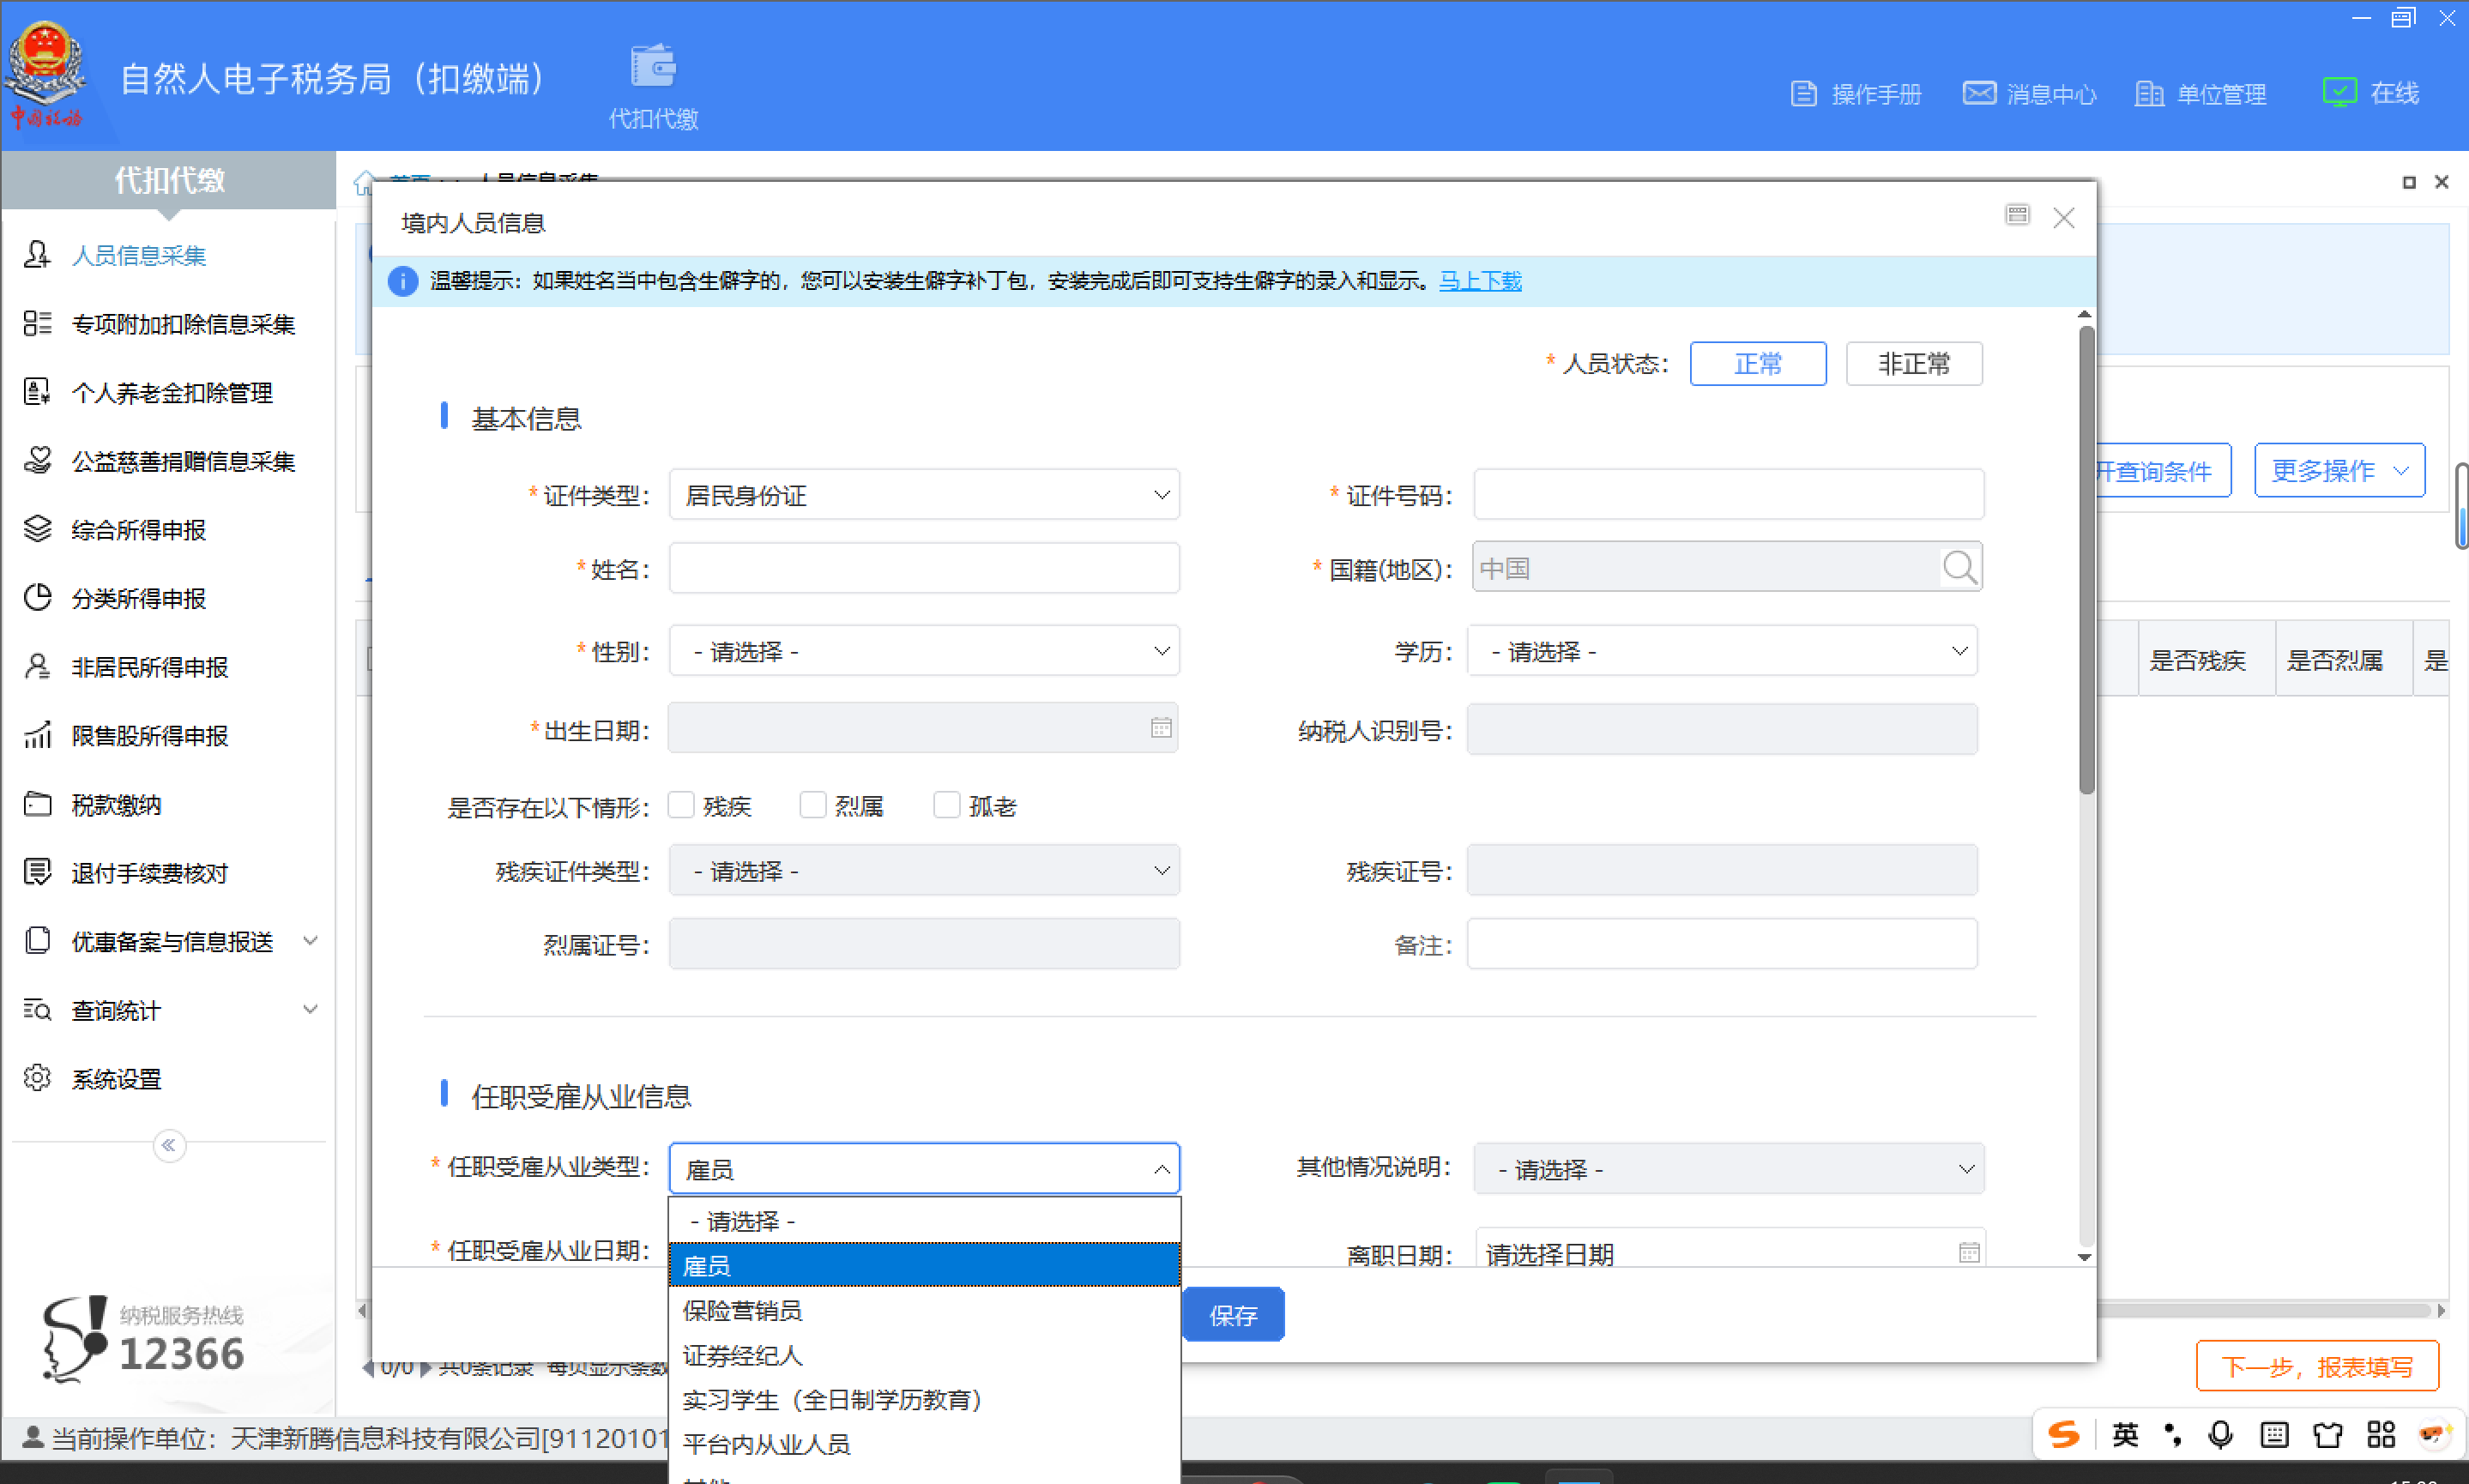Click the 姓名 input field

click(x=924, y=568)
